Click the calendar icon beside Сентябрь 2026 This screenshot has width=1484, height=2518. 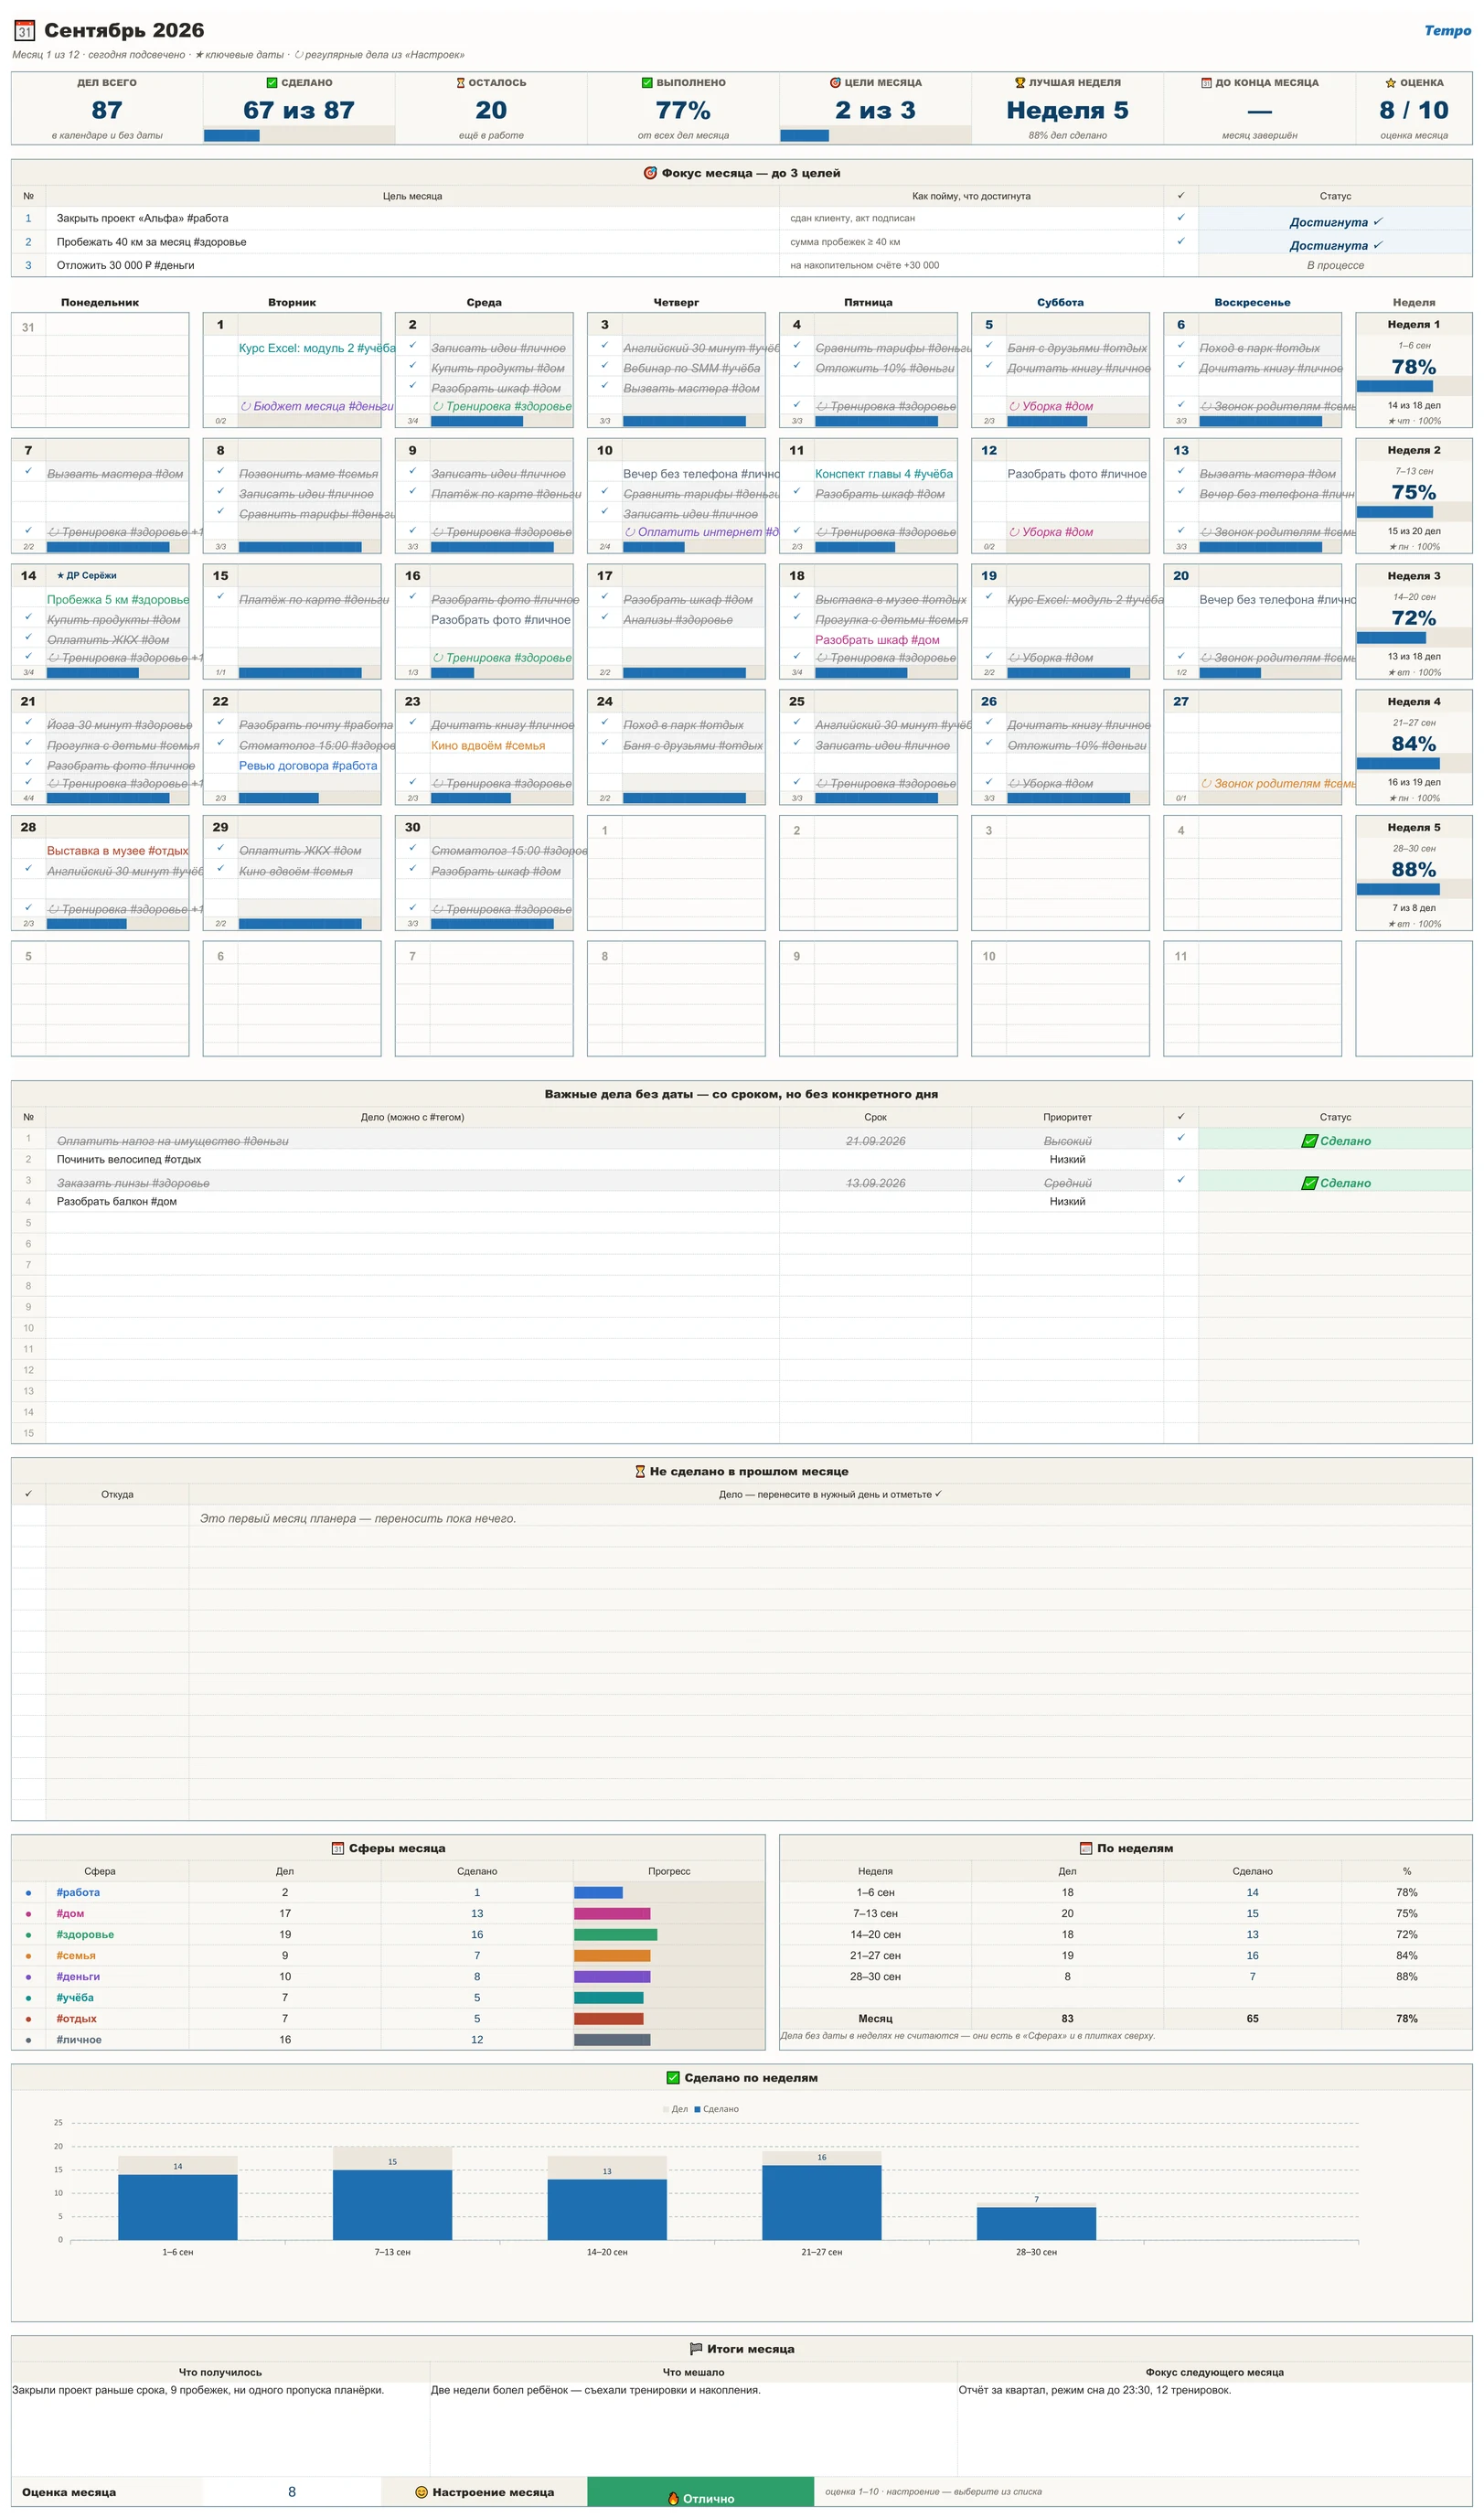(x=24, y=31)
